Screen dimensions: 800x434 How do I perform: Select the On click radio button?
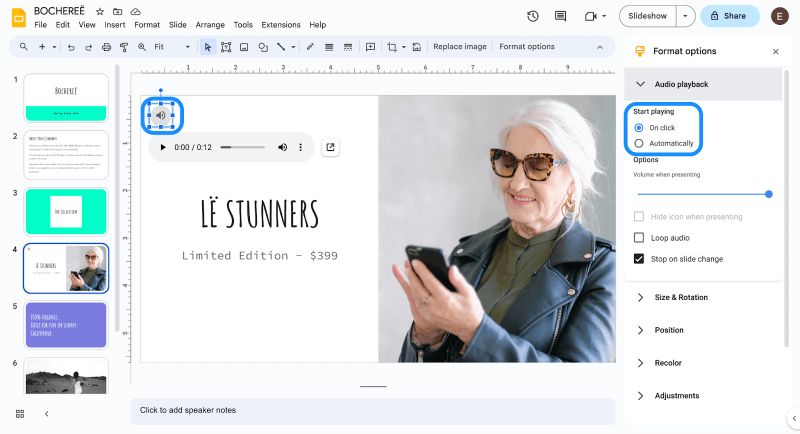(x=639, y=127)
